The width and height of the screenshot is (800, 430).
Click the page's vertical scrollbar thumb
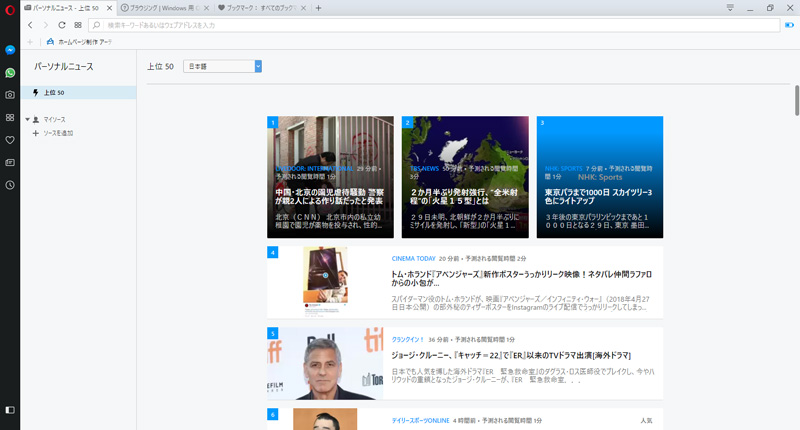pyautogui.click(x=797, y=100)
